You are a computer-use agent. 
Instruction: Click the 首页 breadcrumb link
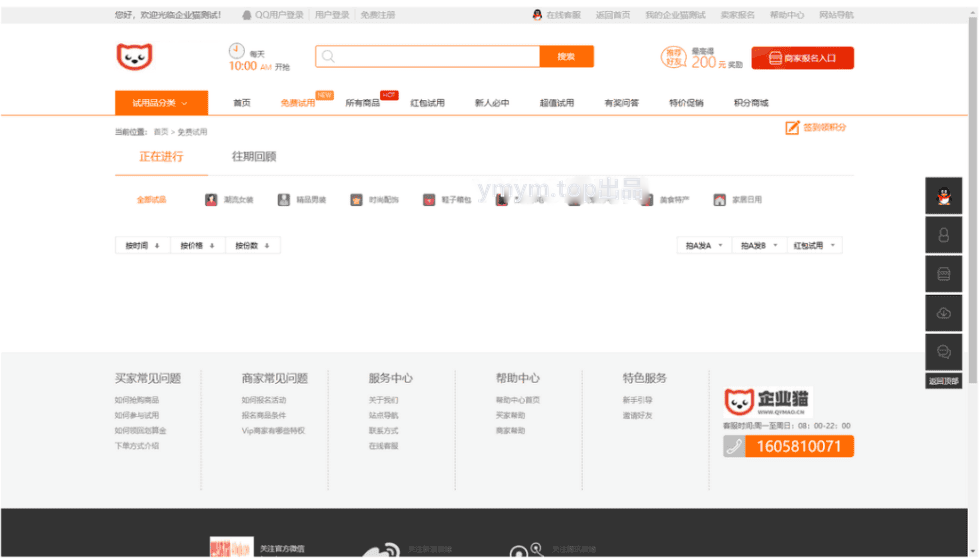[x=161, y=132]
